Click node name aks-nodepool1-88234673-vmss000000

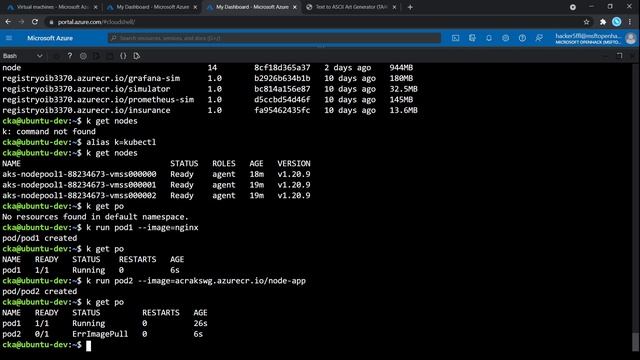pyautogui.click(x=79, y=174)
